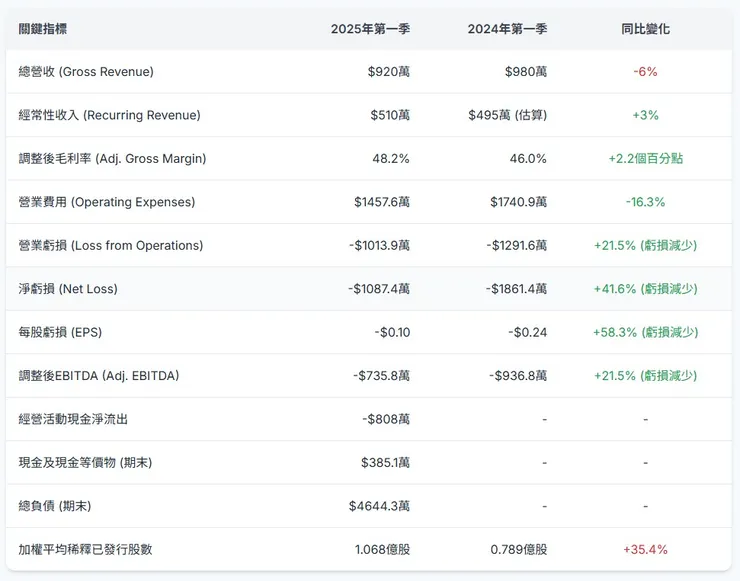Click the 關鍵指標 column header
Viewport: 740px width, 581px height.
[x=42, y=29]
